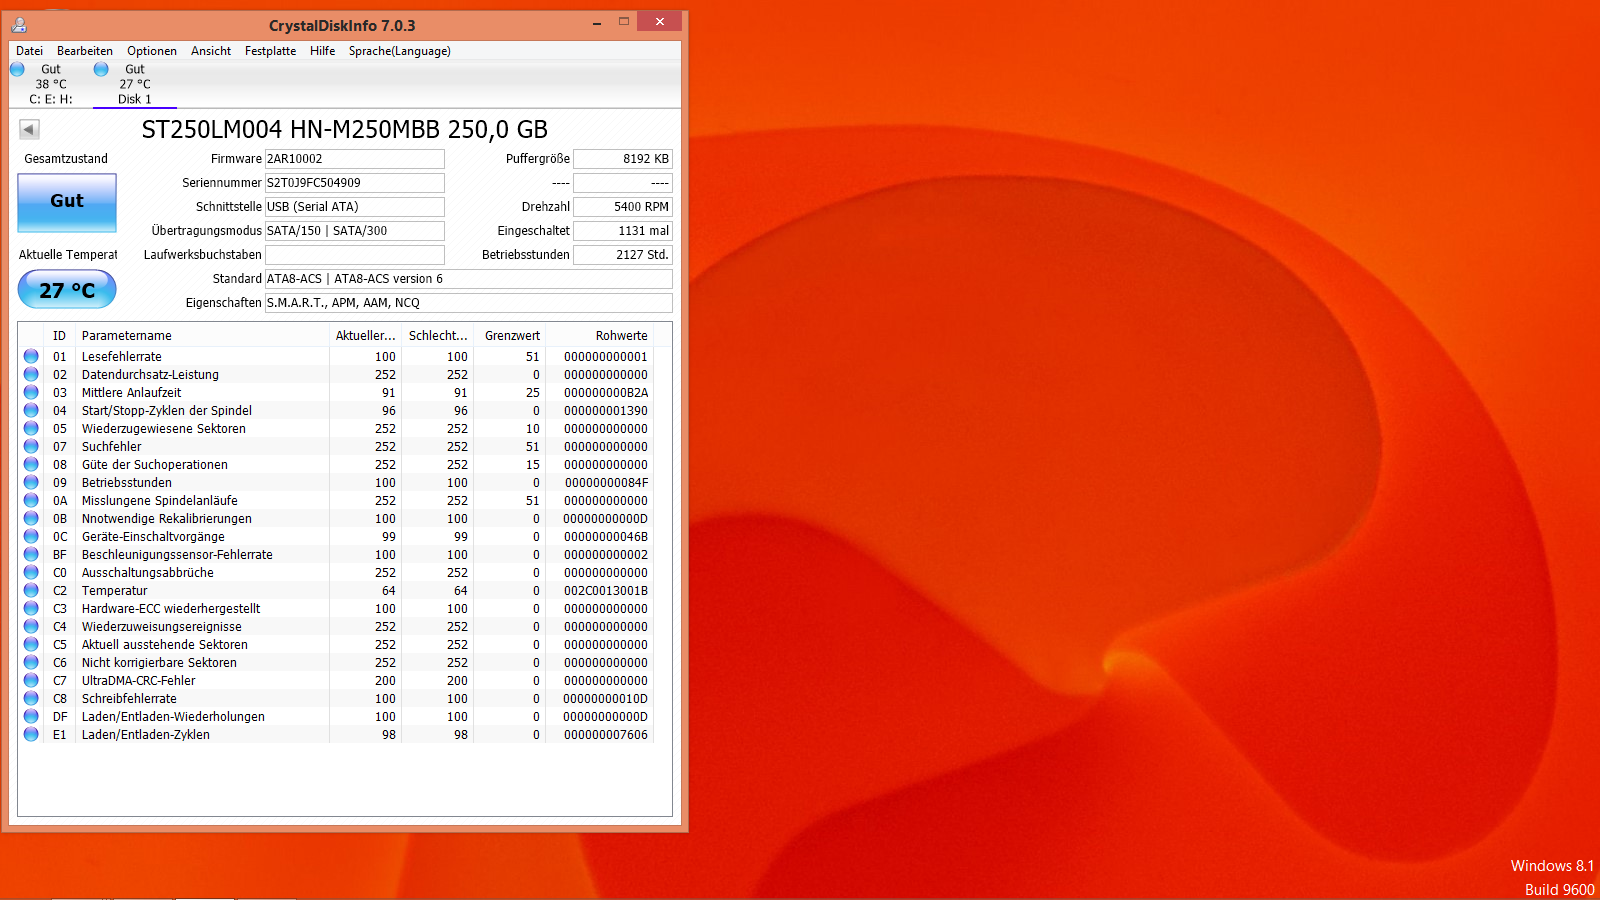The image size is (1600, 900).
Task: Click the disk model title ST250LM004
Action: tap(345, 129)
